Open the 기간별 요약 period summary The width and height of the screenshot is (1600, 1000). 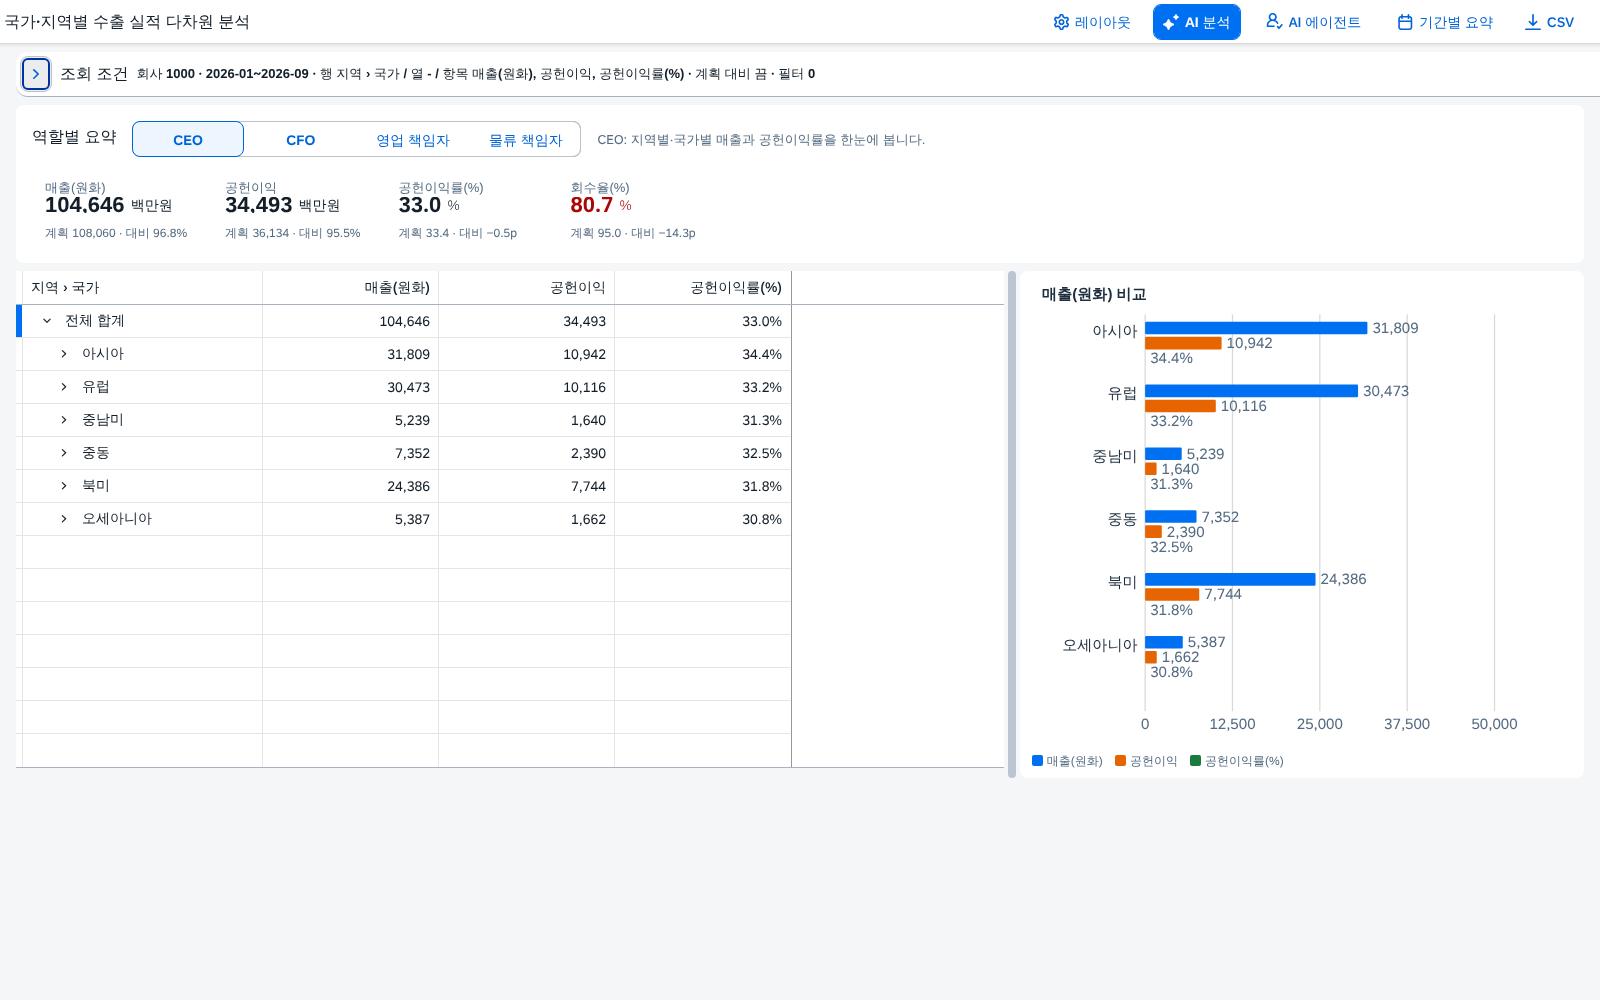point(1445,22)
